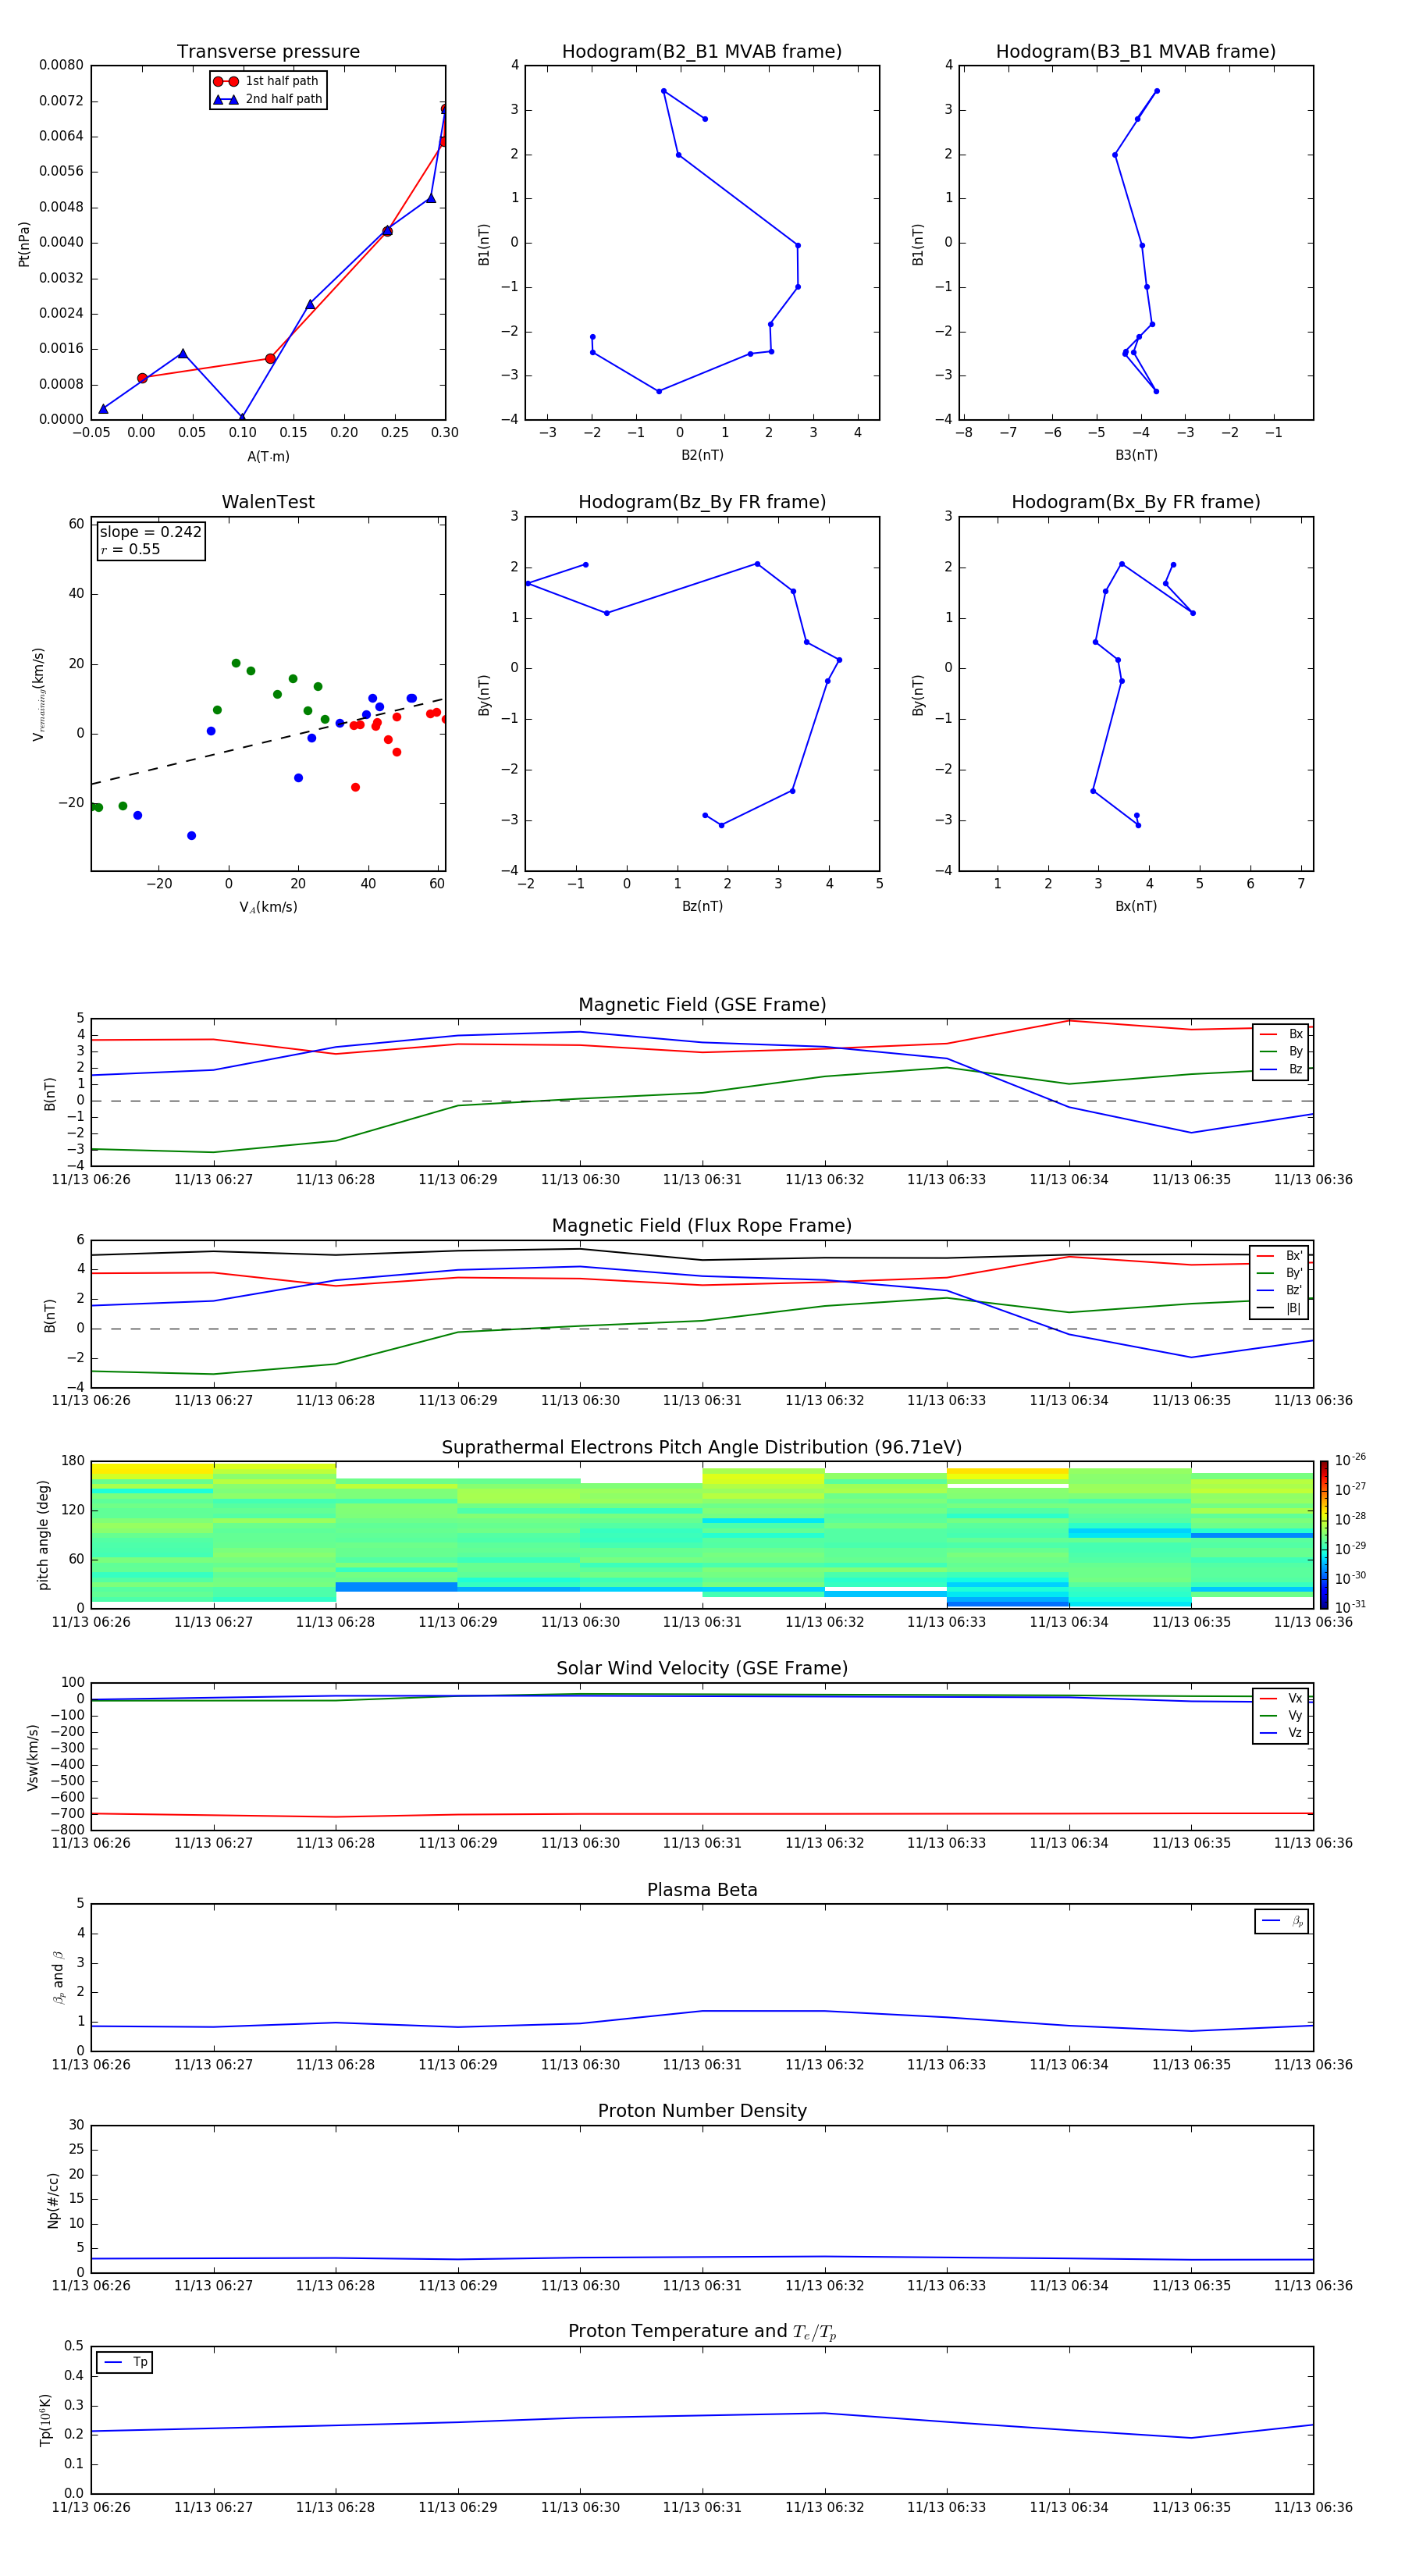Select the "2nd half path" legend entry
Viewport: 1405px width, 2576px height.
click(267, 99)
